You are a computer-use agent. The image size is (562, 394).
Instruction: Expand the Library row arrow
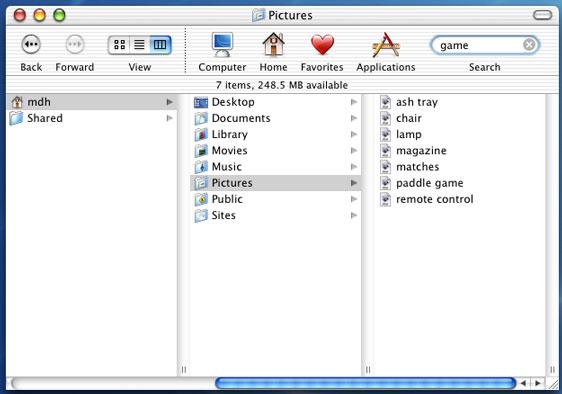[x=354, y=134]
